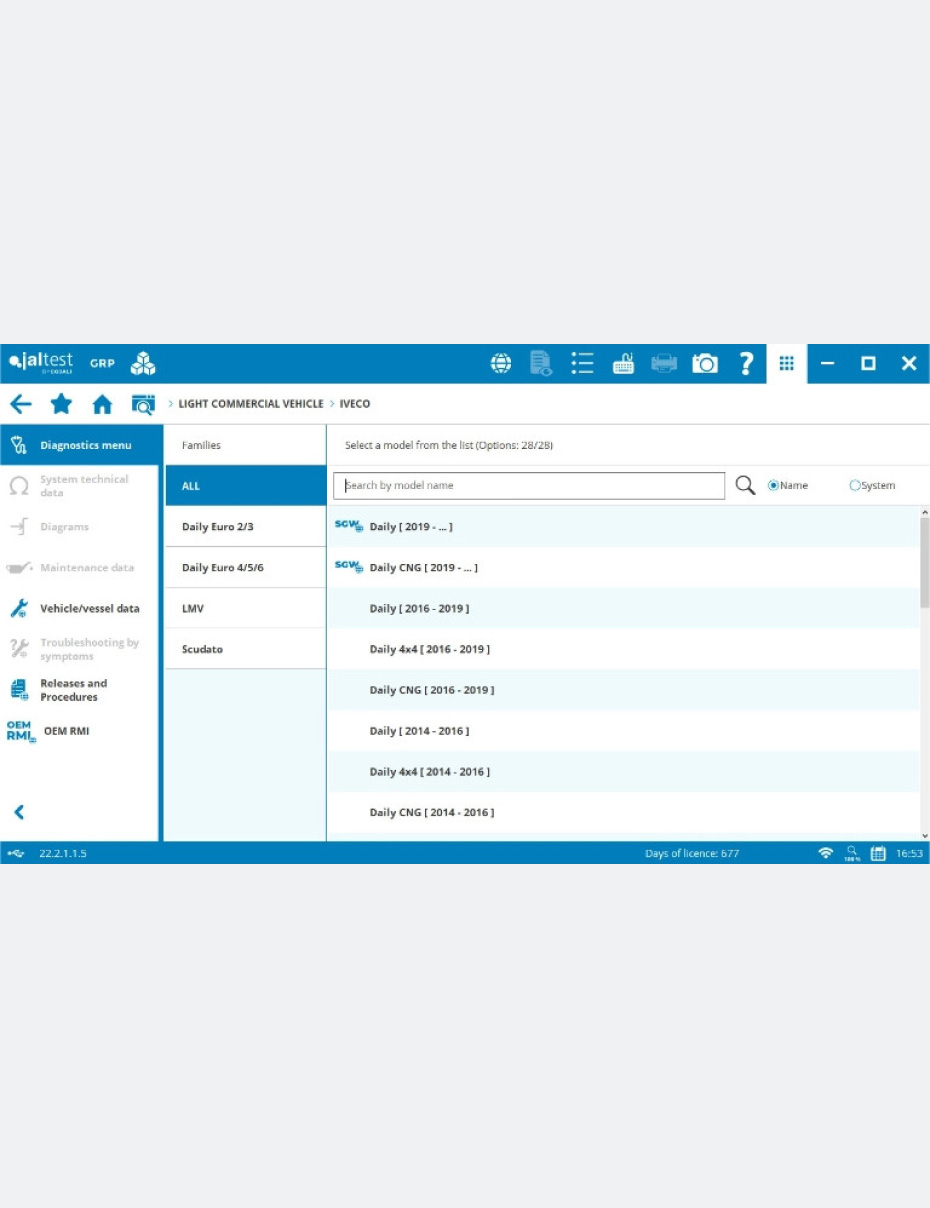Select model Daily 4x4 [ 2016 - 2019 ]

coord(623,649)
